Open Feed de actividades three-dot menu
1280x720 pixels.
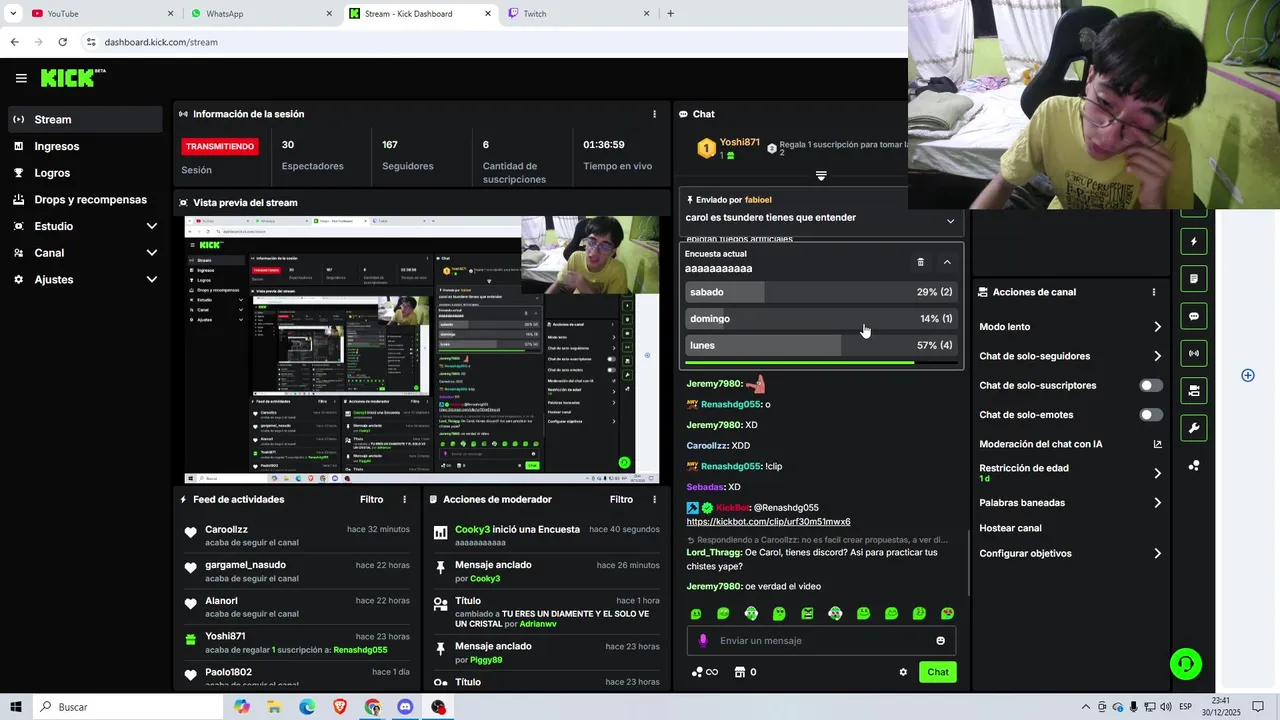[405, 499]
